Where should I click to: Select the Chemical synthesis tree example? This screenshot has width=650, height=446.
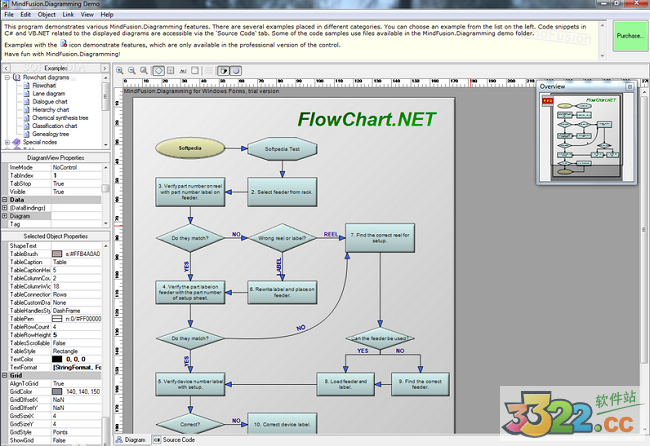click(x=60, y=118)
